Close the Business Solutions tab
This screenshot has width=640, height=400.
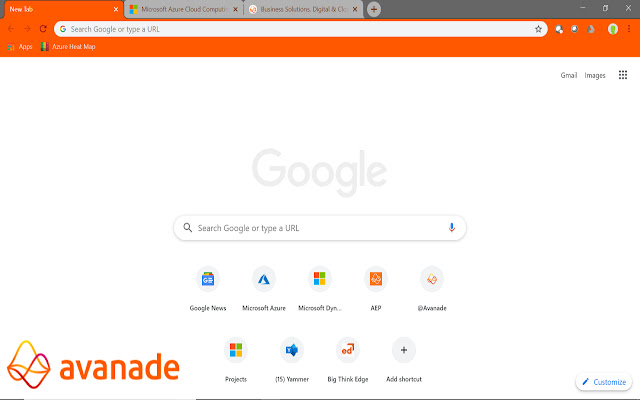click(x=355, y=9)
